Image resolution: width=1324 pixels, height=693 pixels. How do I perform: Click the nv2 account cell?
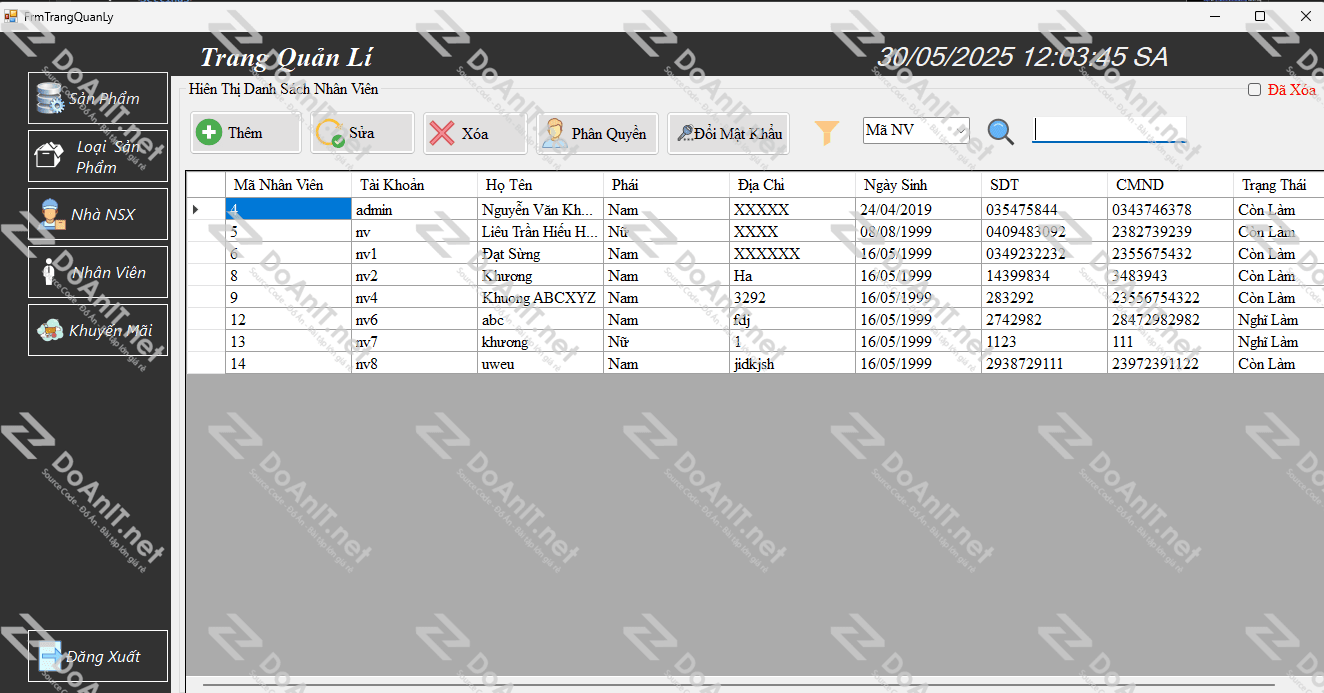coord(414,276)
